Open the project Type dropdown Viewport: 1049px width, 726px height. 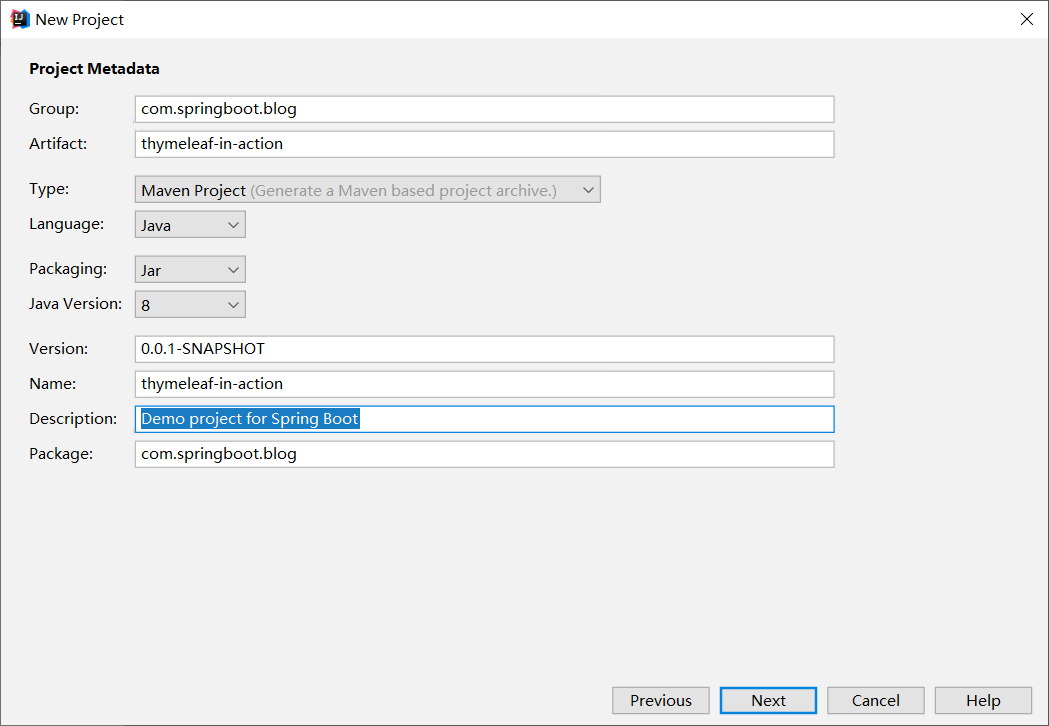[367, 189]
